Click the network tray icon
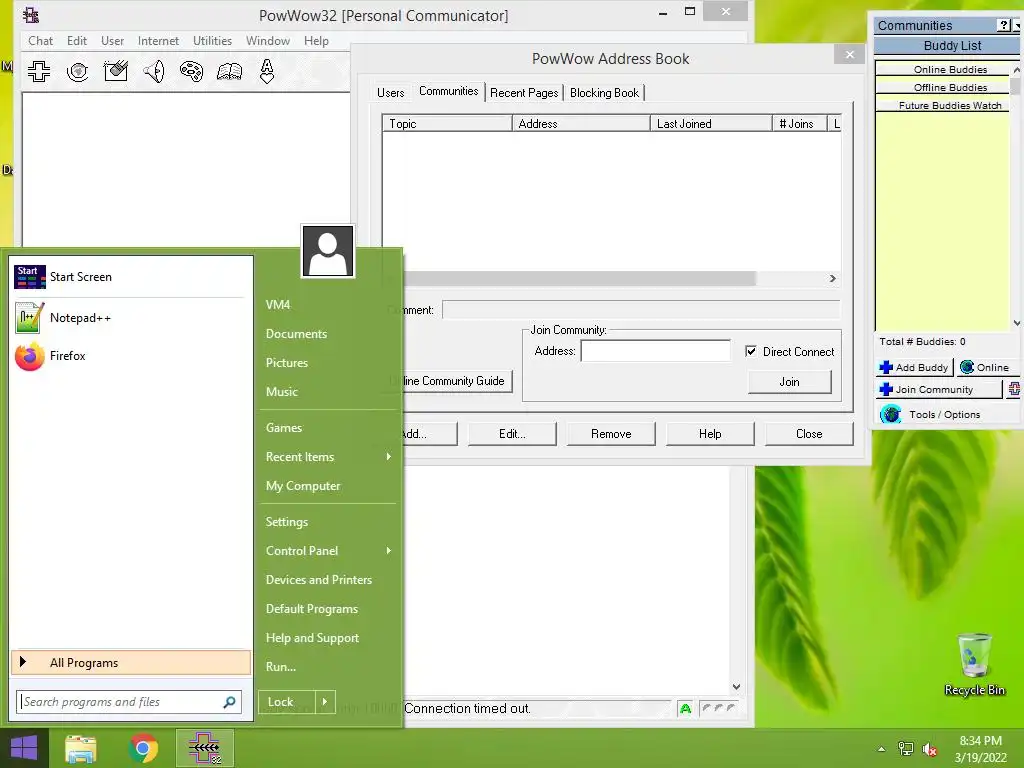The width and height of the screenshot is (1024, 768). coord(906,749)
